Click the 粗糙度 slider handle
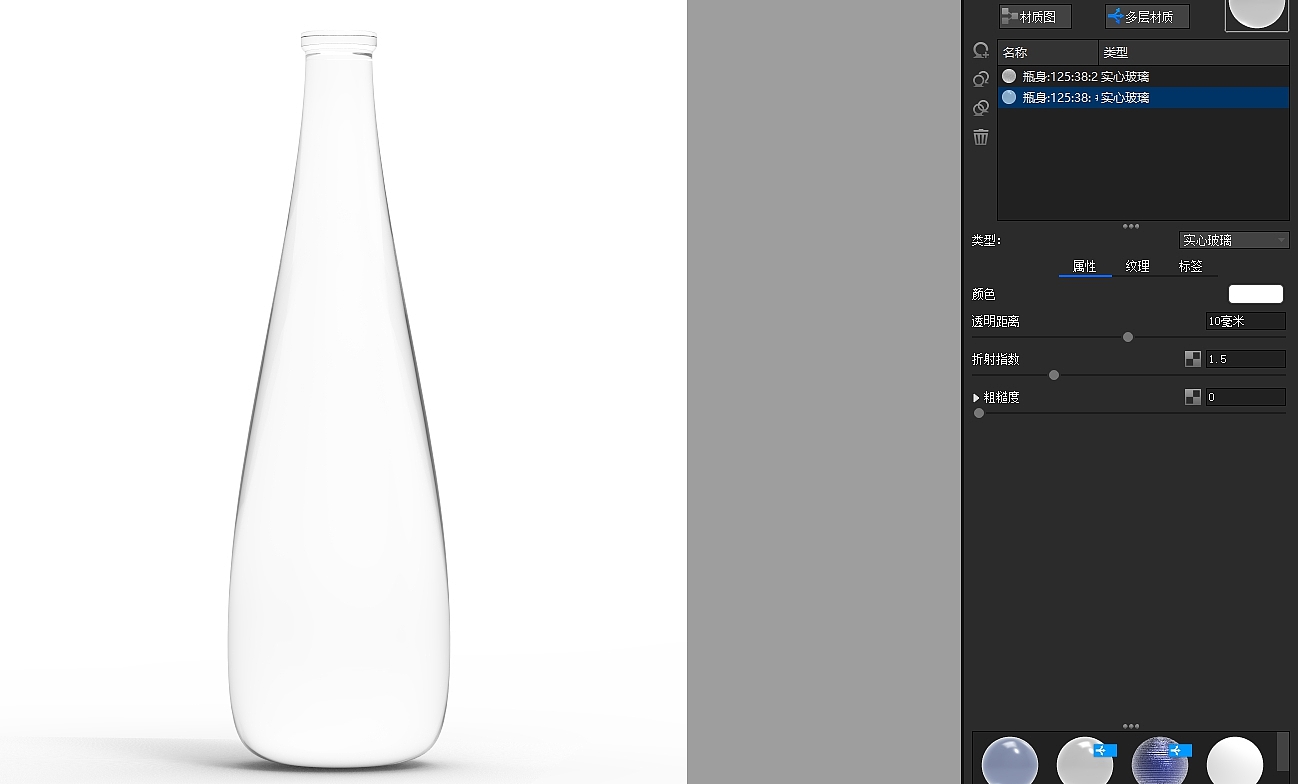Screen dimensions: 1298x784 (979, 413)
